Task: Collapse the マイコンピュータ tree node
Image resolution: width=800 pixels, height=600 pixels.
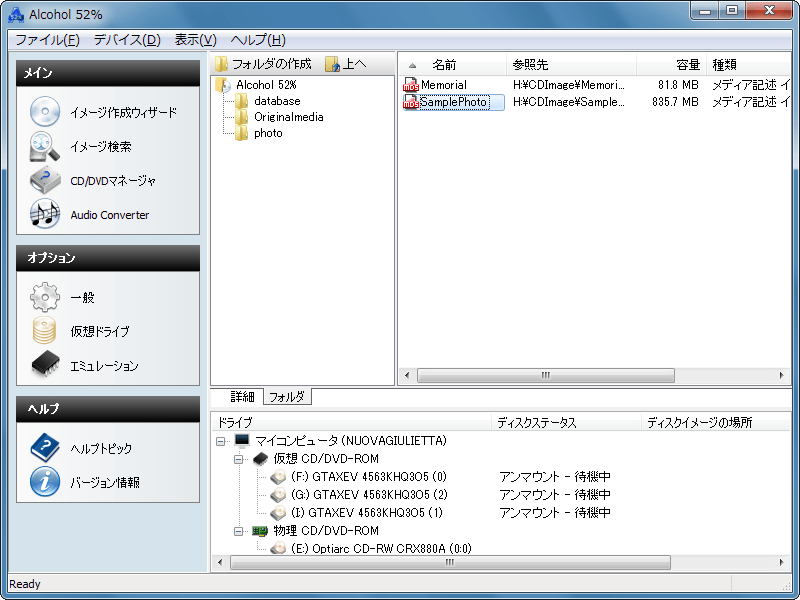Action: click(x=220, y=441)
